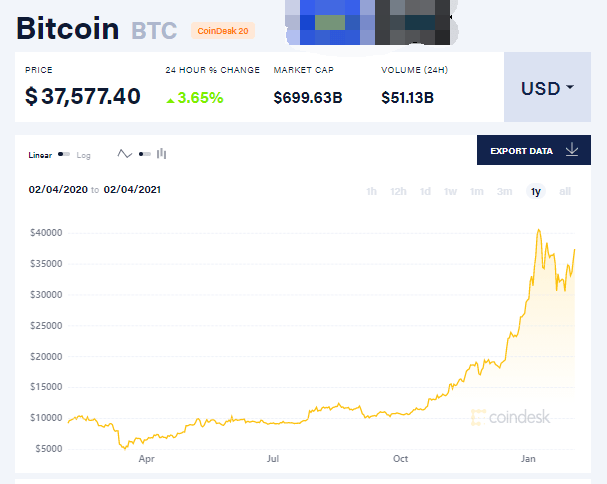The image size is (607, 484).
Task: Click the coindesk watermark logo on chart
Action: coord(508,416)
